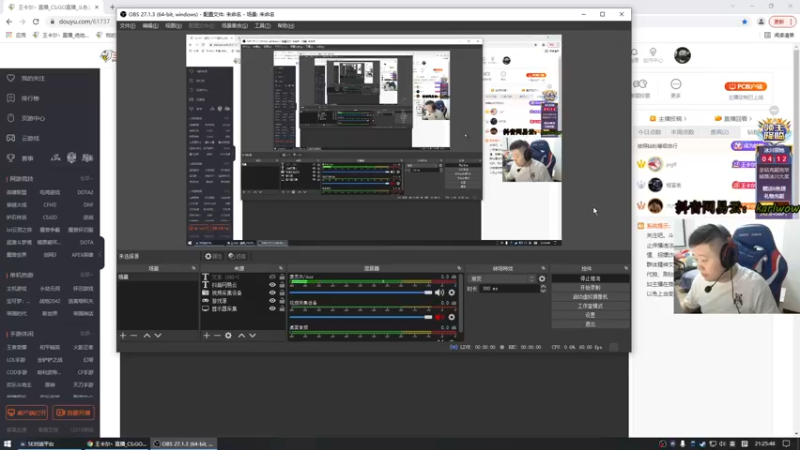Bookmark the page with the star icon
800x450 pixels.
pos(744,21)
